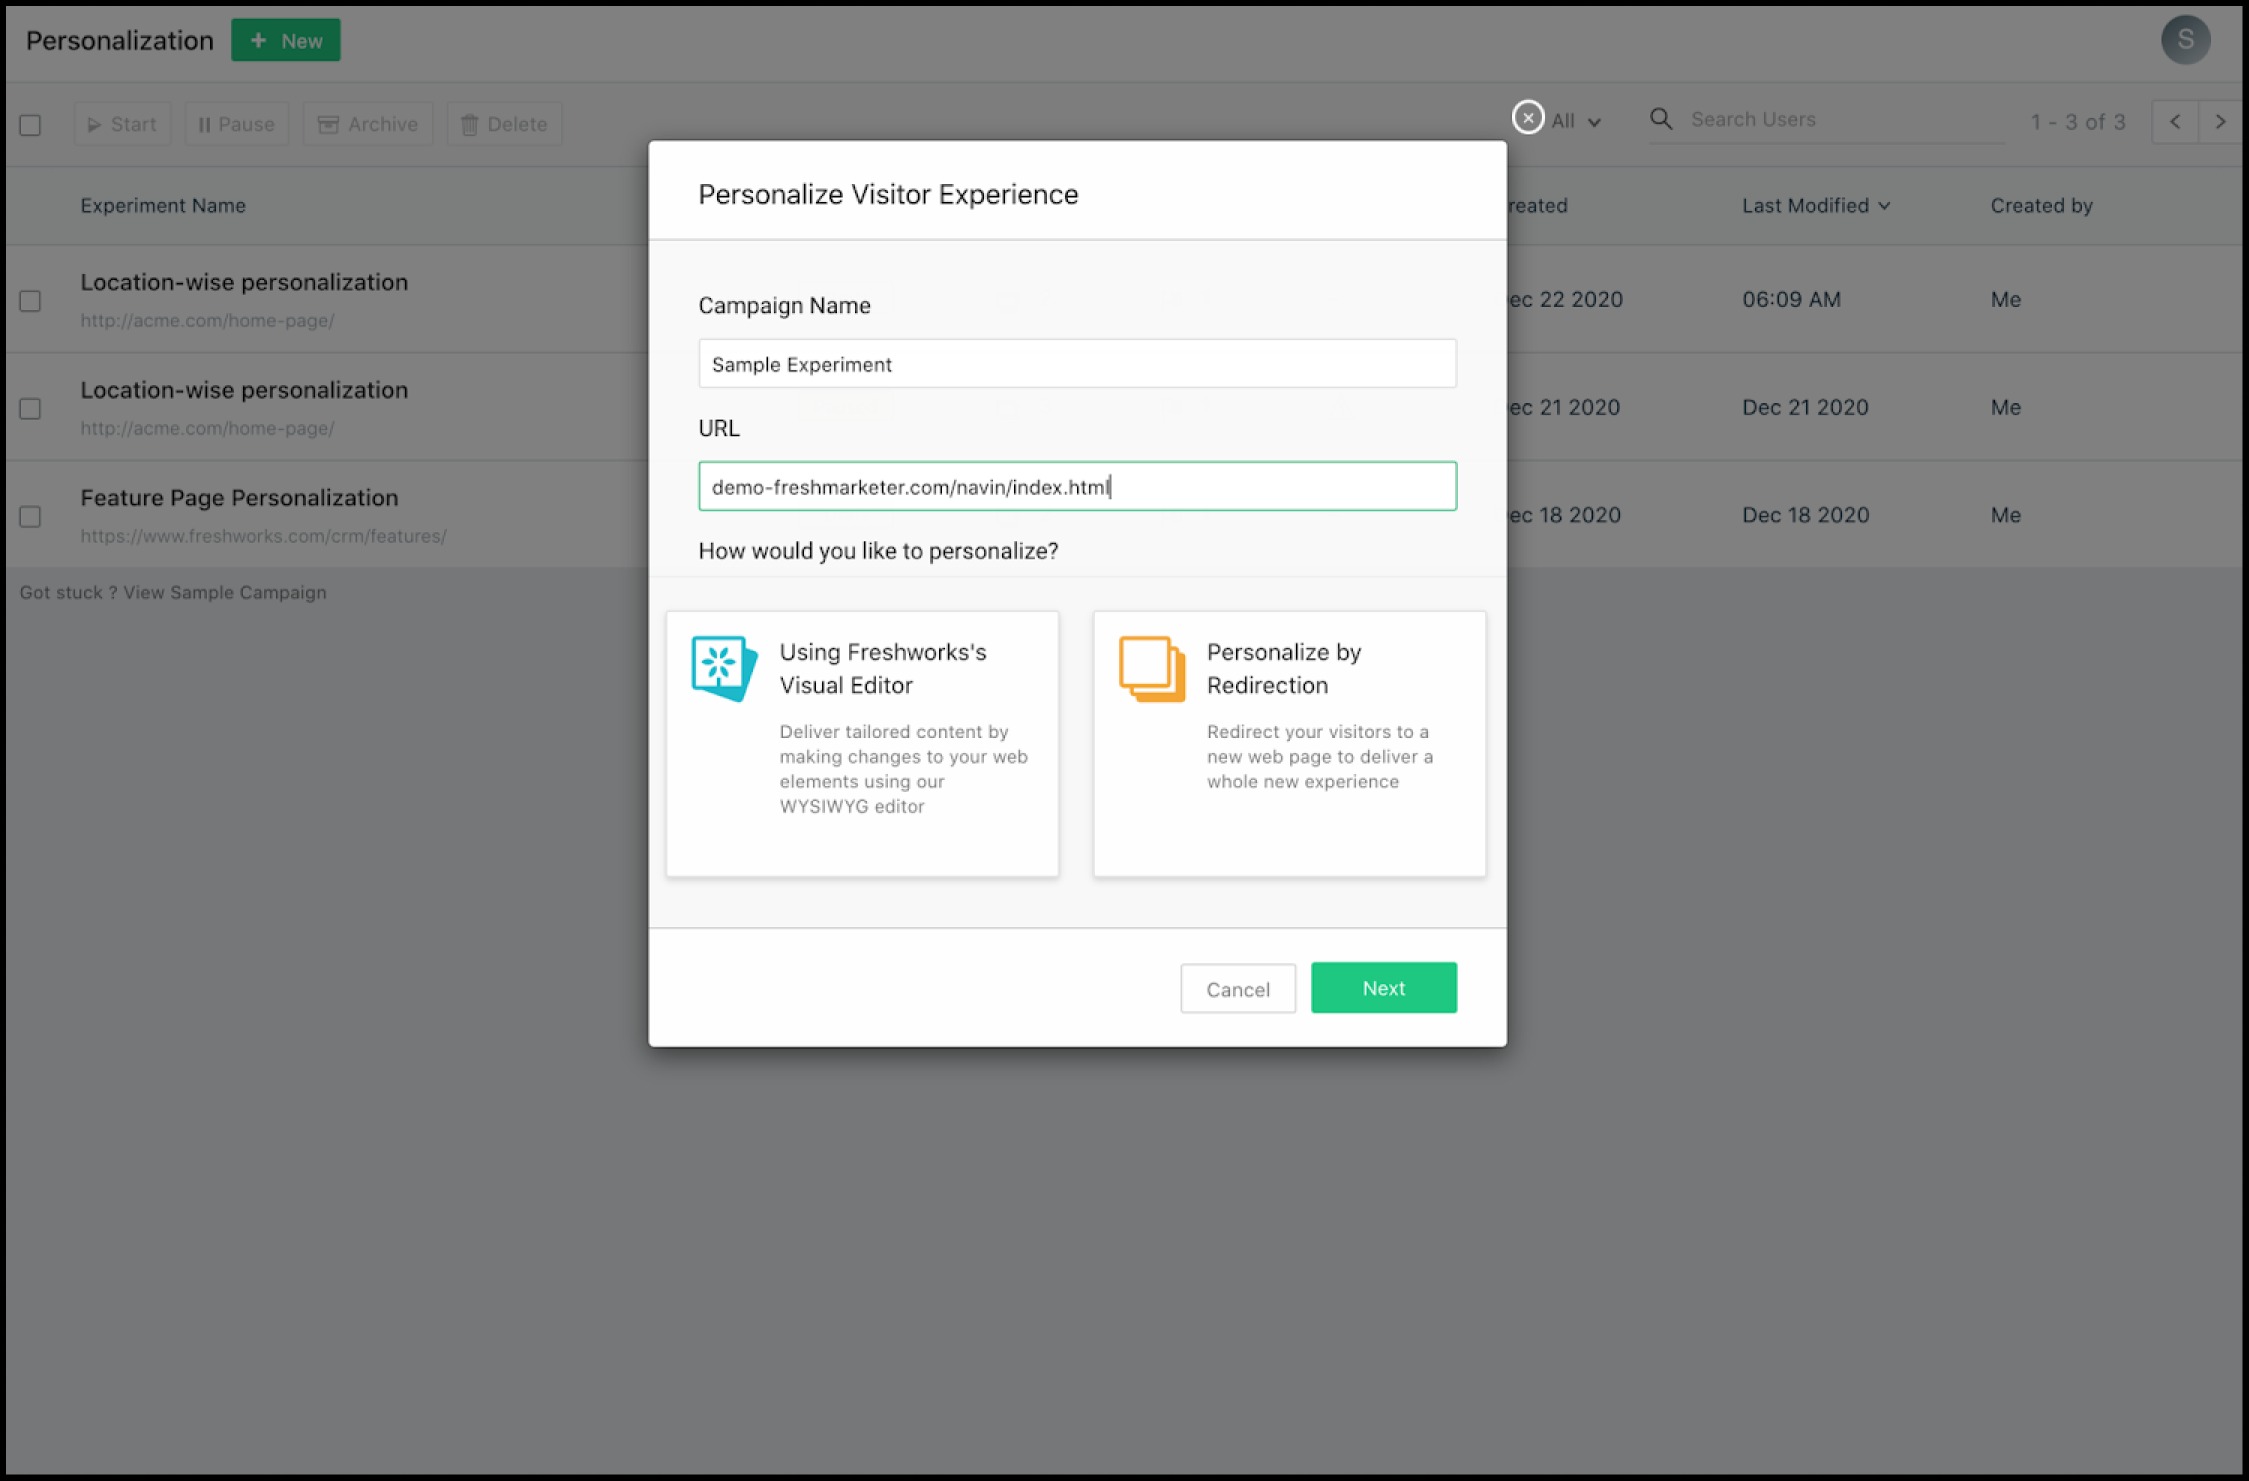Viewport: 2249px width, 1481px height.
Task: Click the Archive toolbar button
Action: coord(368,124)
